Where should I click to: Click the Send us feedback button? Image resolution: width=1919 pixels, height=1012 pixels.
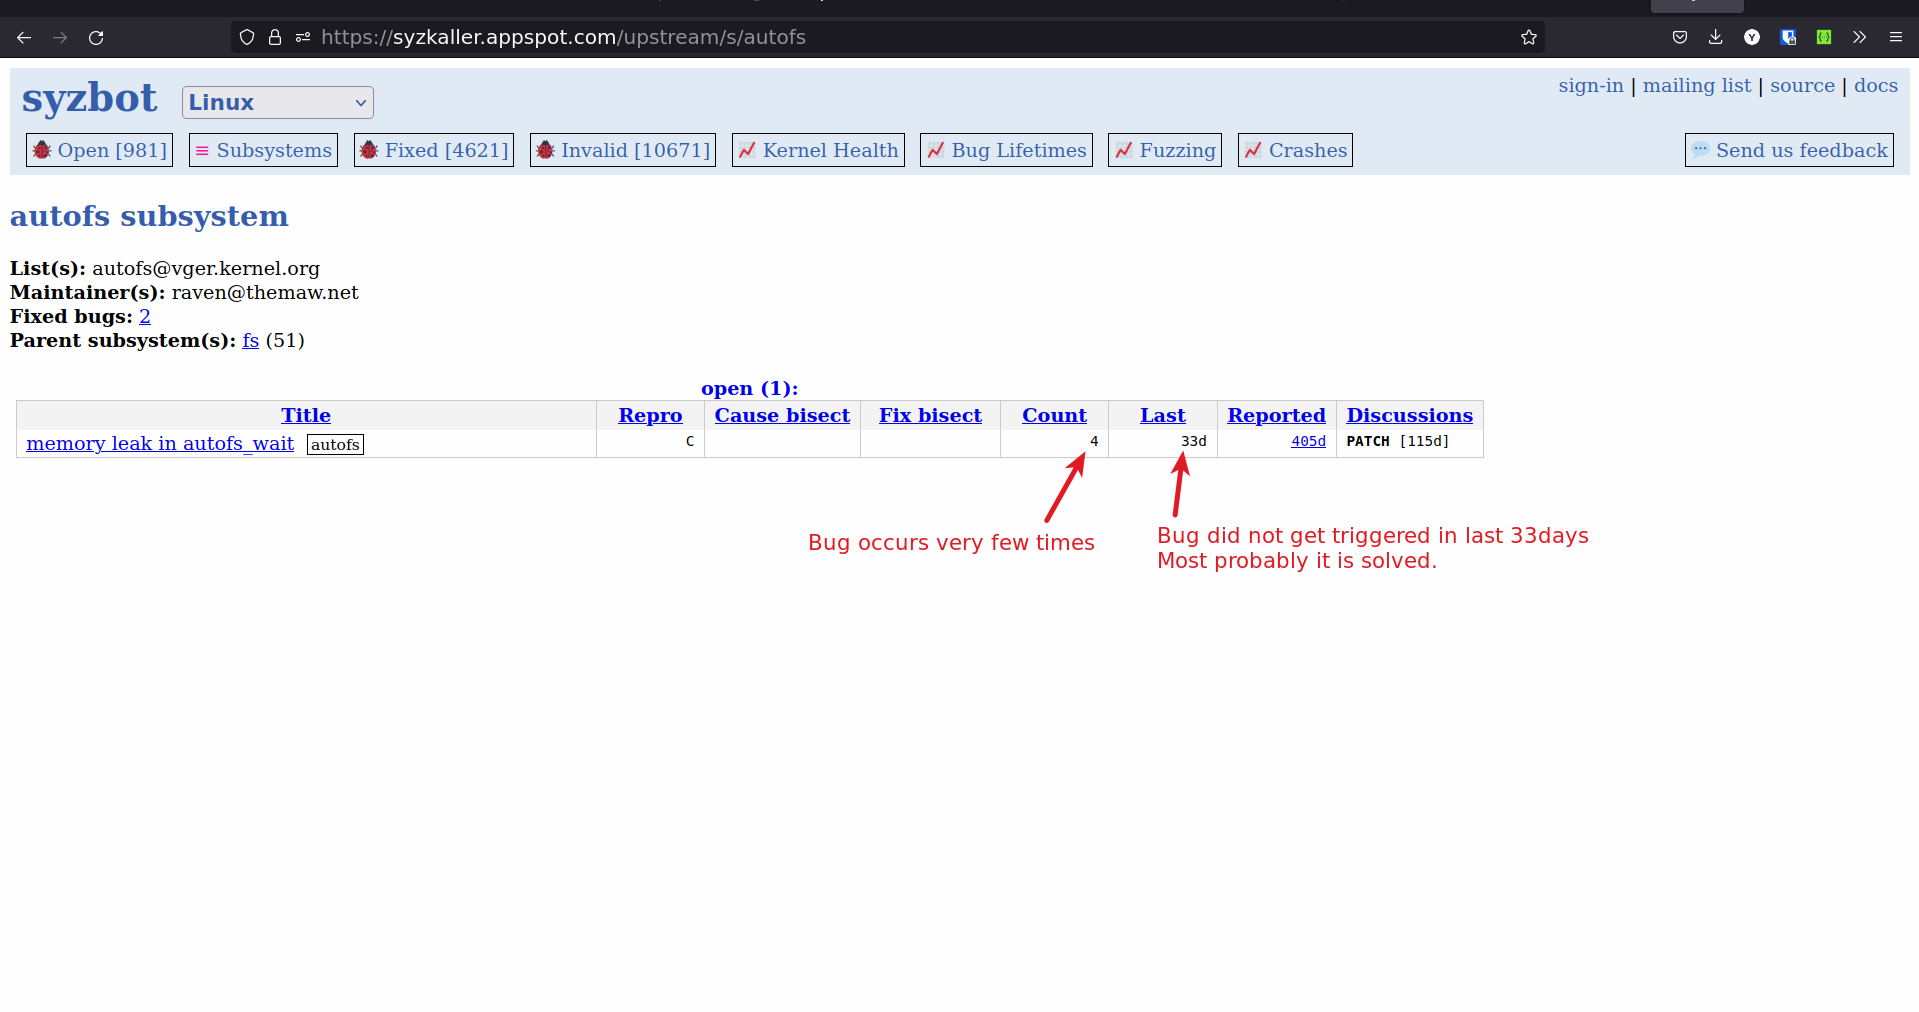point(1789,150)
